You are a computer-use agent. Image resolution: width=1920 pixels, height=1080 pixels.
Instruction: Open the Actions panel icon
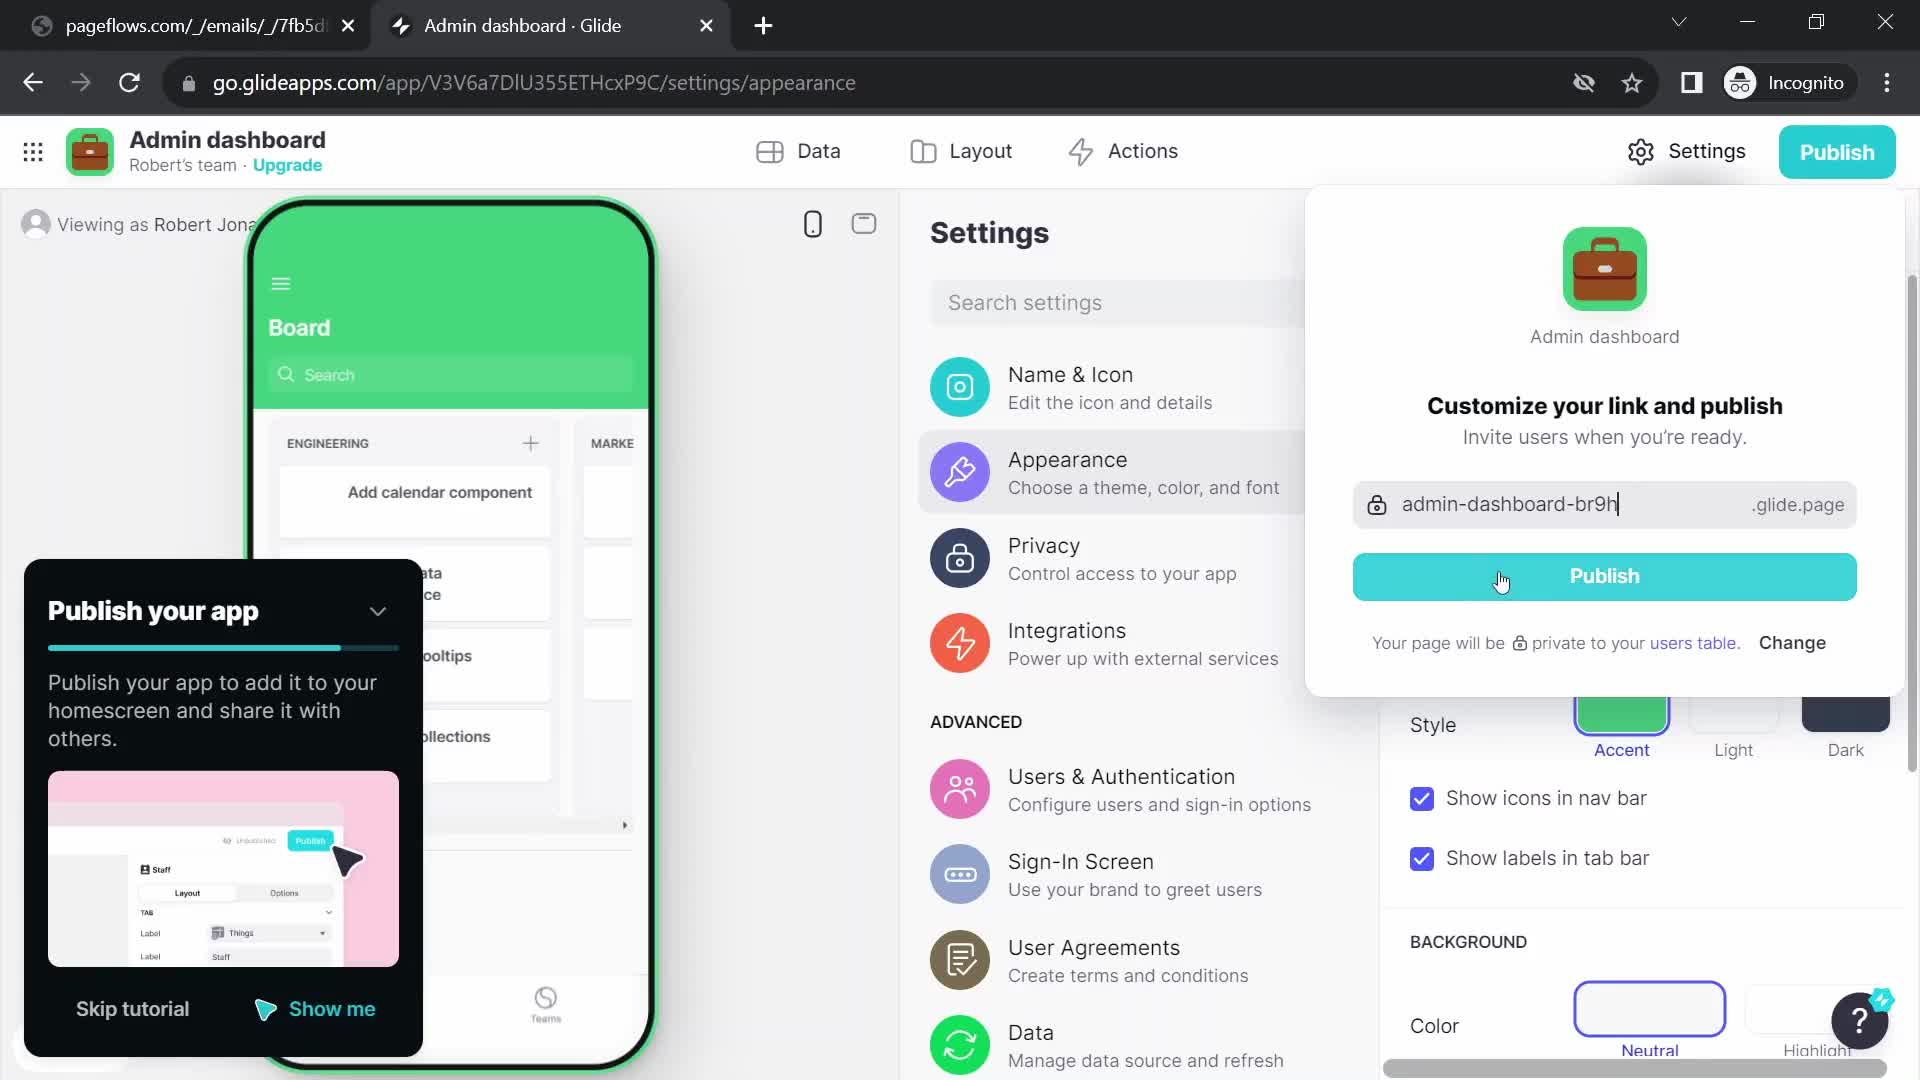pyautogui.click(x=1079, y=150)
